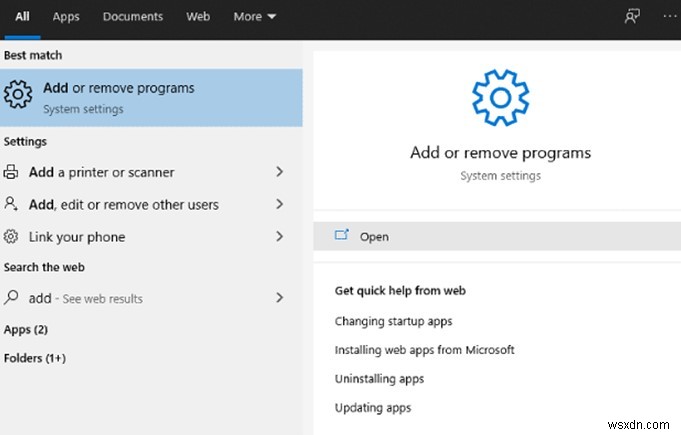681x435 pixels.
Task: Expand the Apps (2) results group
Action: (26, 329)
